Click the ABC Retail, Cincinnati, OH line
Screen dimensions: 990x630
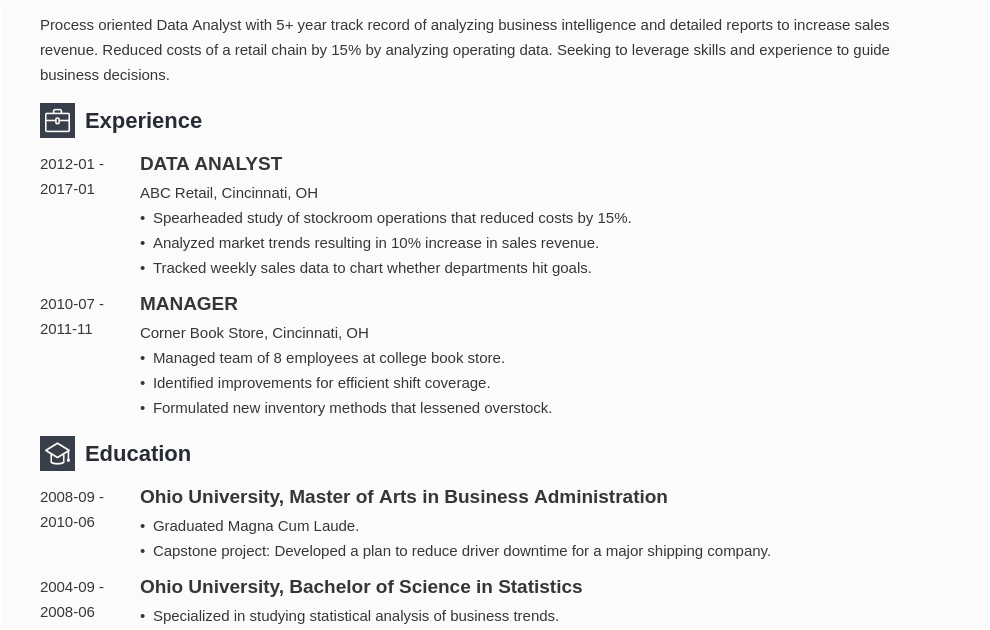click(x=229, y=193)
